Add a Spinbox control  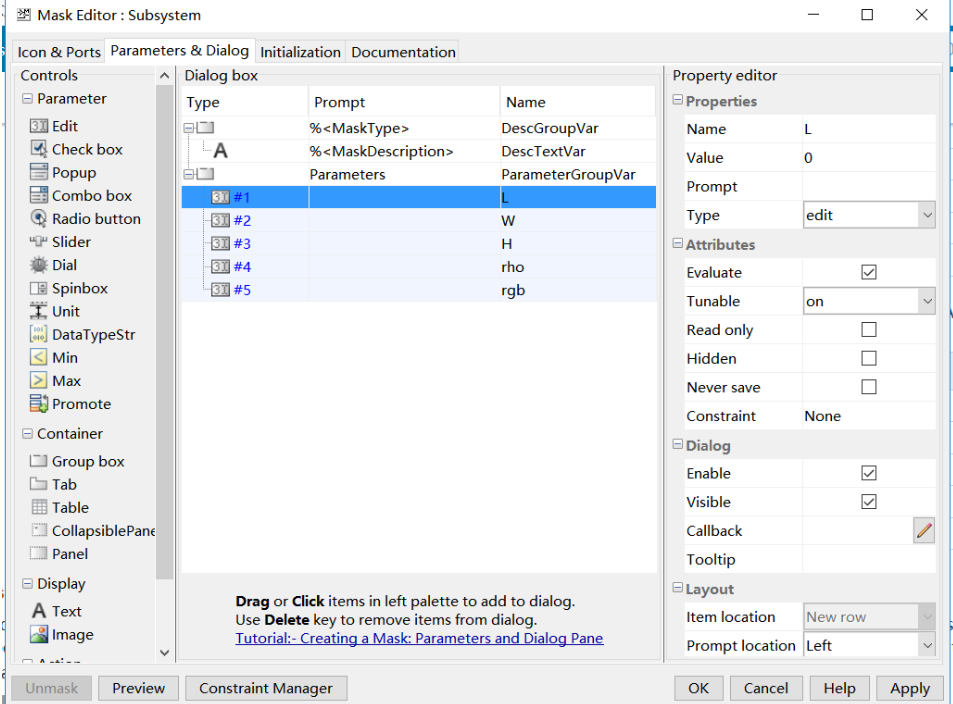tap(69, 288)
